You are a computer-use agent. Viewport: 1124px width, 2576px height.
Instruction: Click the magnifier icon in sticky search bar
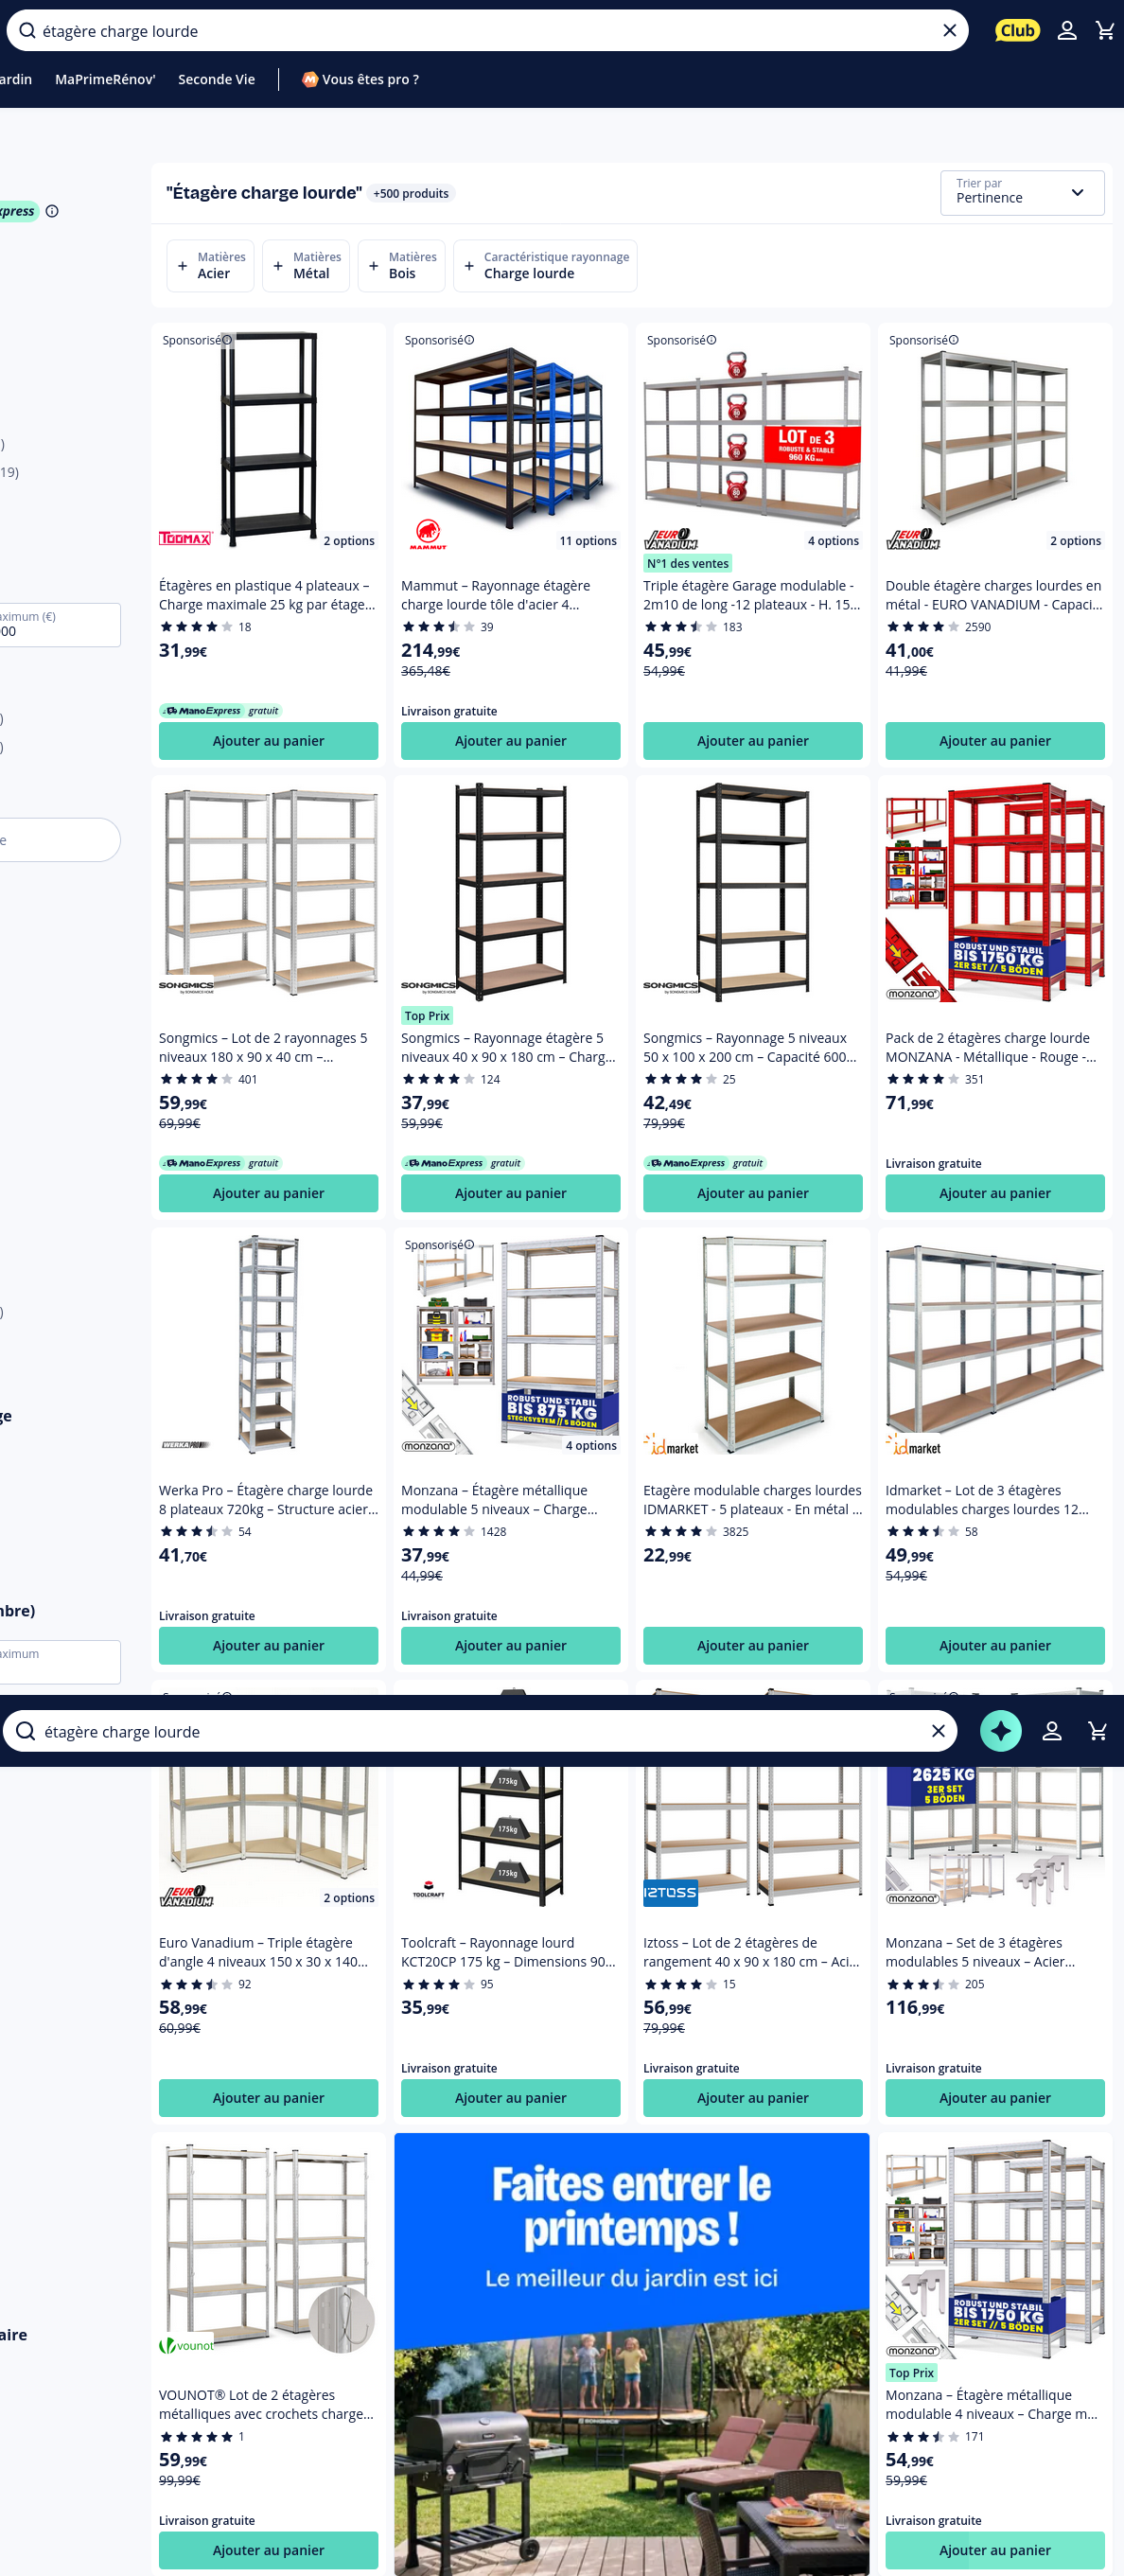click(x=26, y=1730)
